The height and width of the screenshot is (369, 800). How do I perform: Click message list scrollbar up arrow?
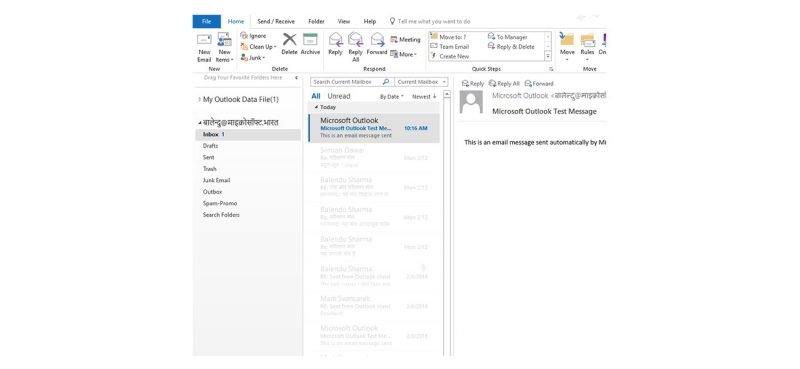(x=447, y=94)
